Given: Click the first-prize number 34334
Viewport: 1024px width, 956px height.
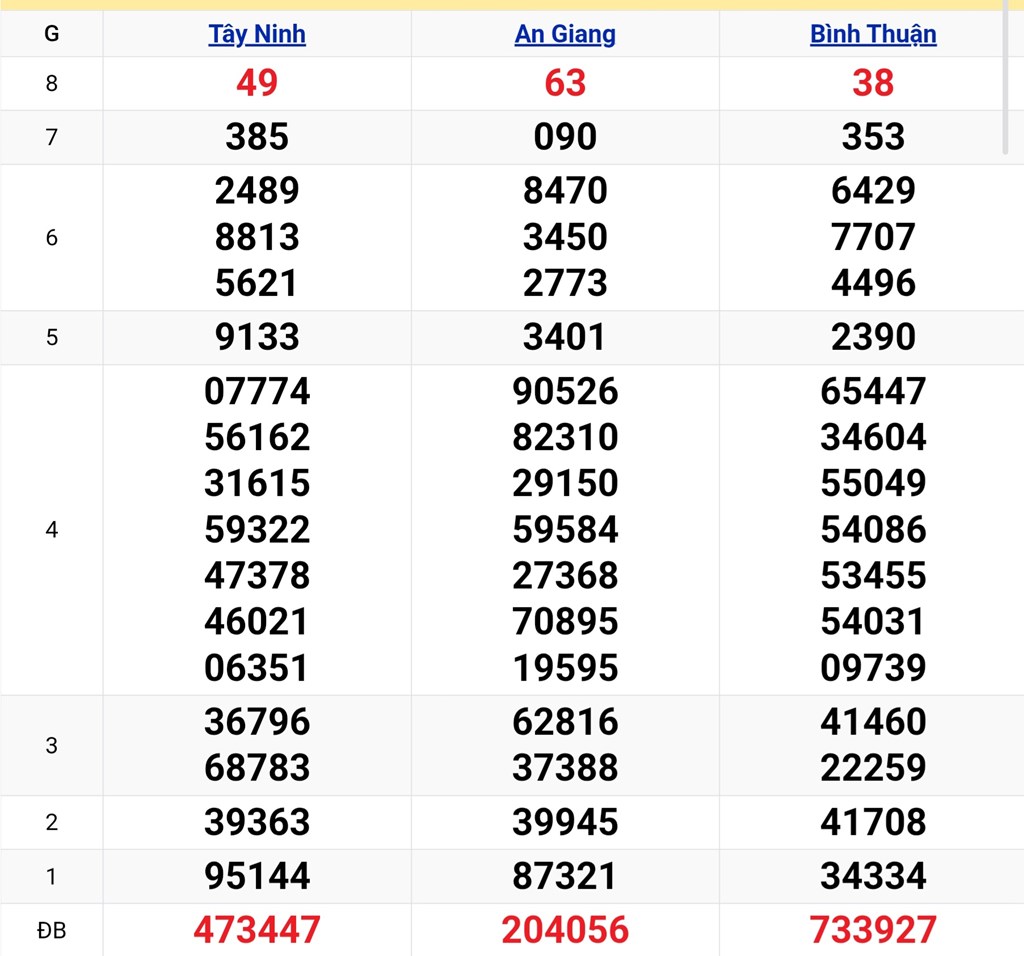Looking at the screenshot, I should 873,876.
